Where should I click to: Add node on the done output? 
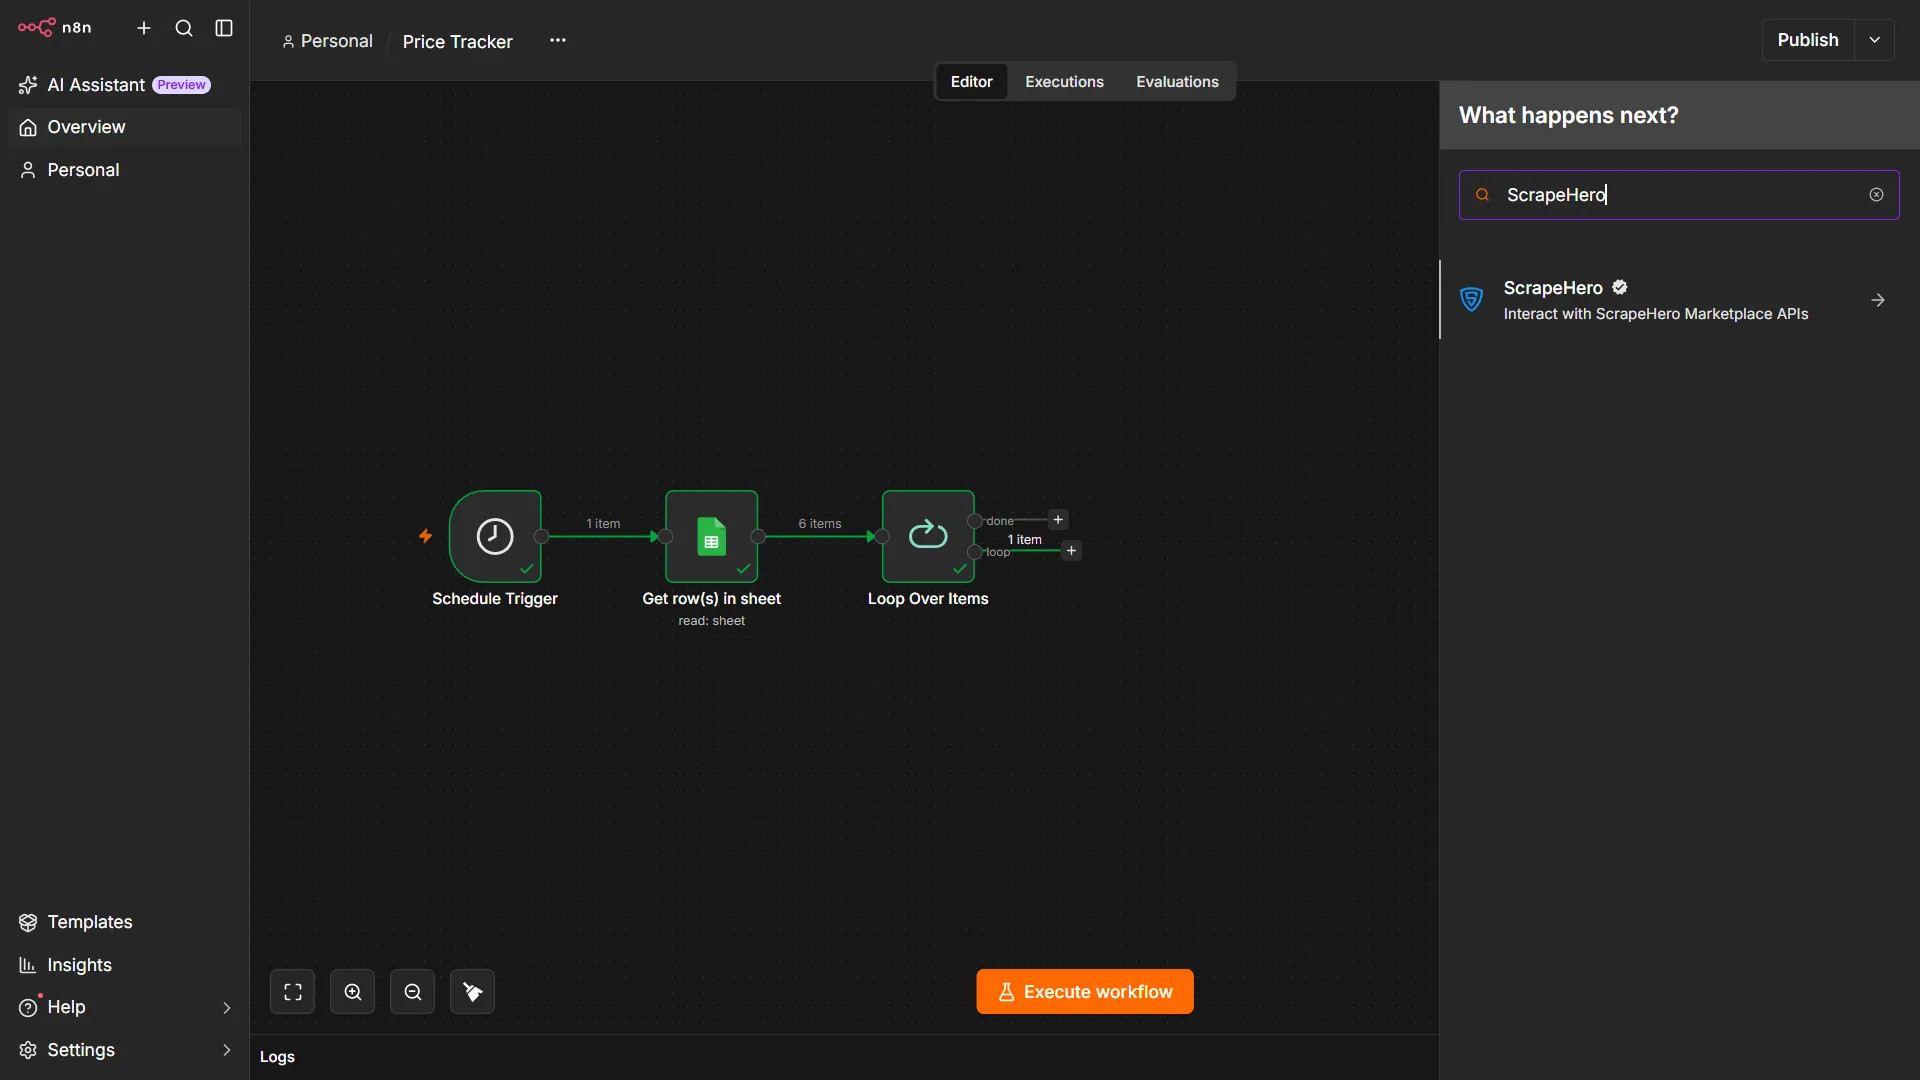pyautogui.click(x=1058, y=520)
